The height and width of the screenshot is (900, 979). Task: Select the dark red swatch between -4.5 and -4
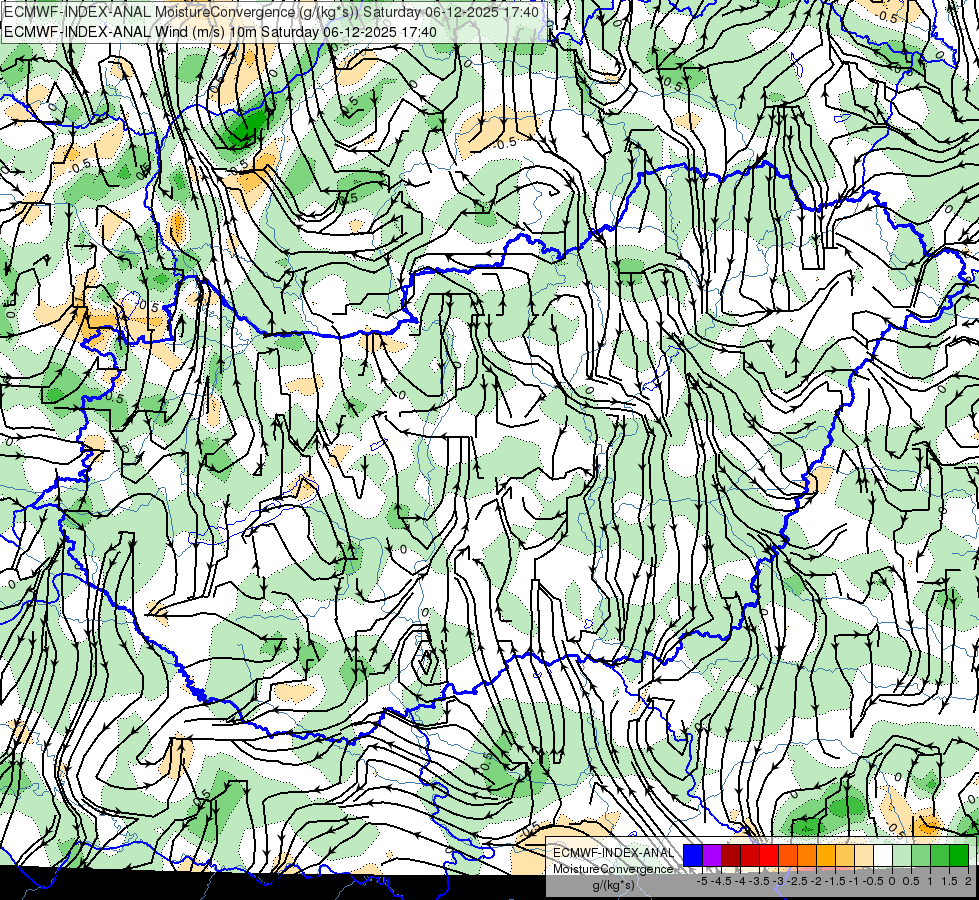click(731, 855)
